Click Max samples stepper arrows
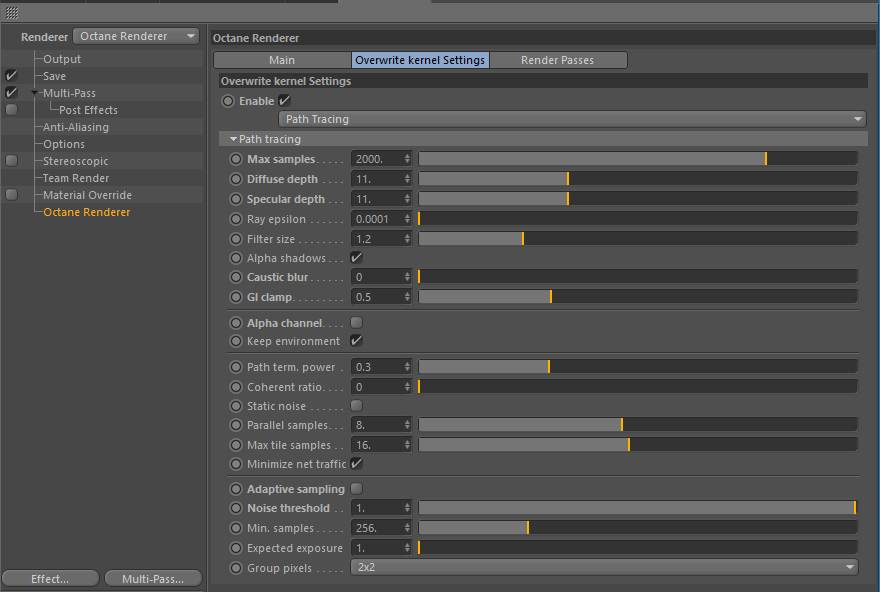The image size is (880, 592). 407,159
